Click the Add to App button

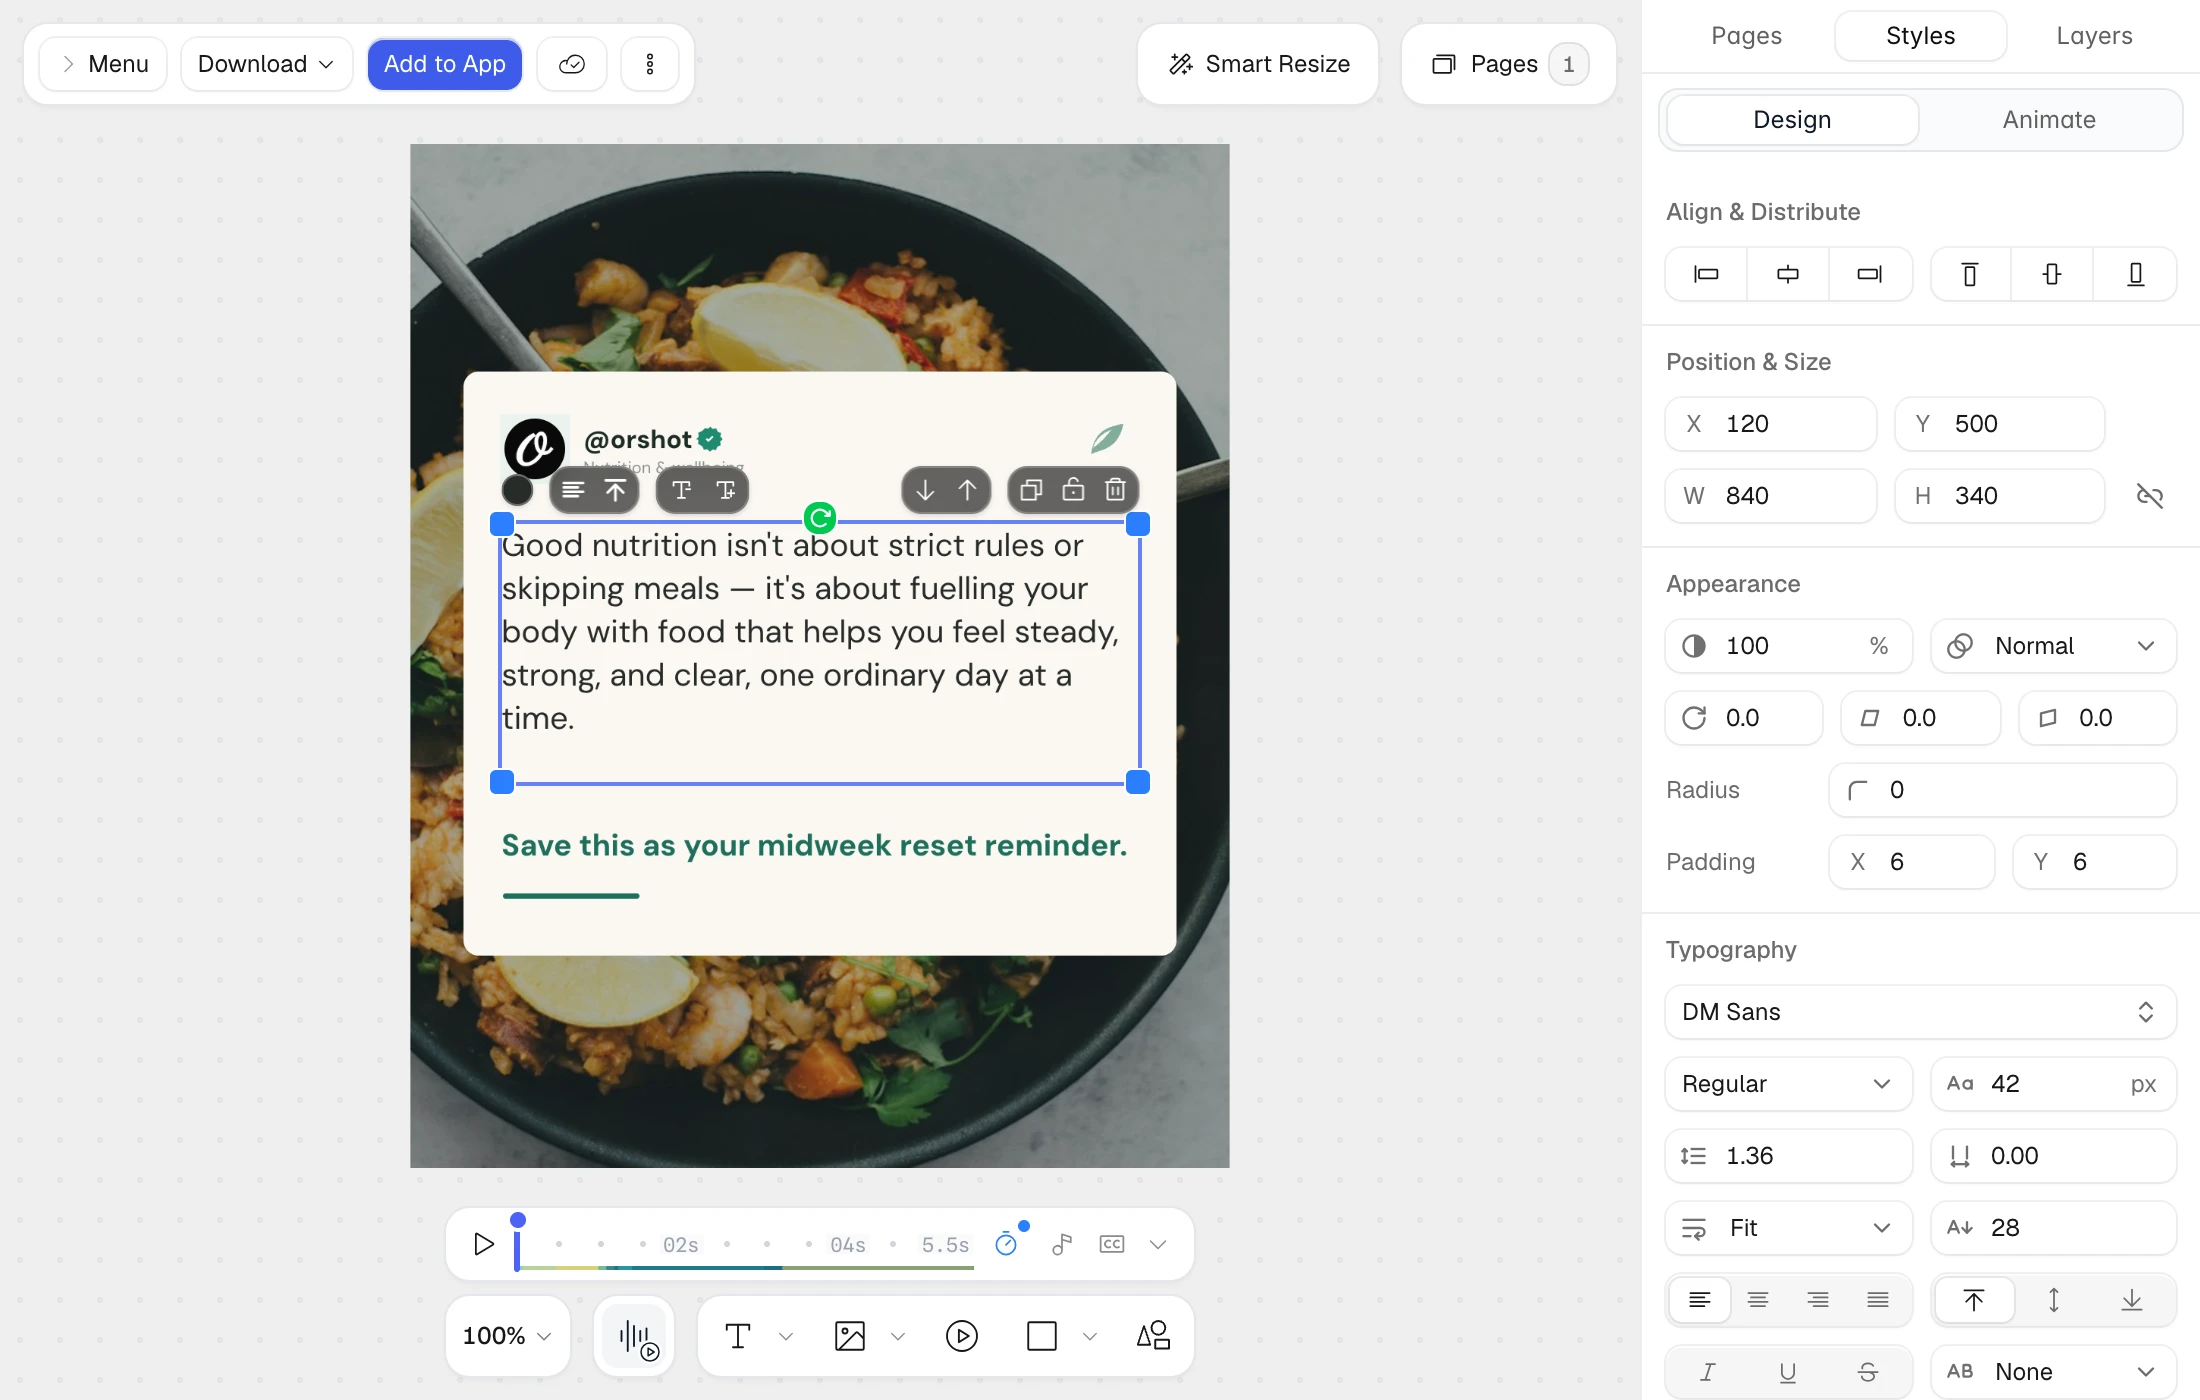(x=445, y=64)
